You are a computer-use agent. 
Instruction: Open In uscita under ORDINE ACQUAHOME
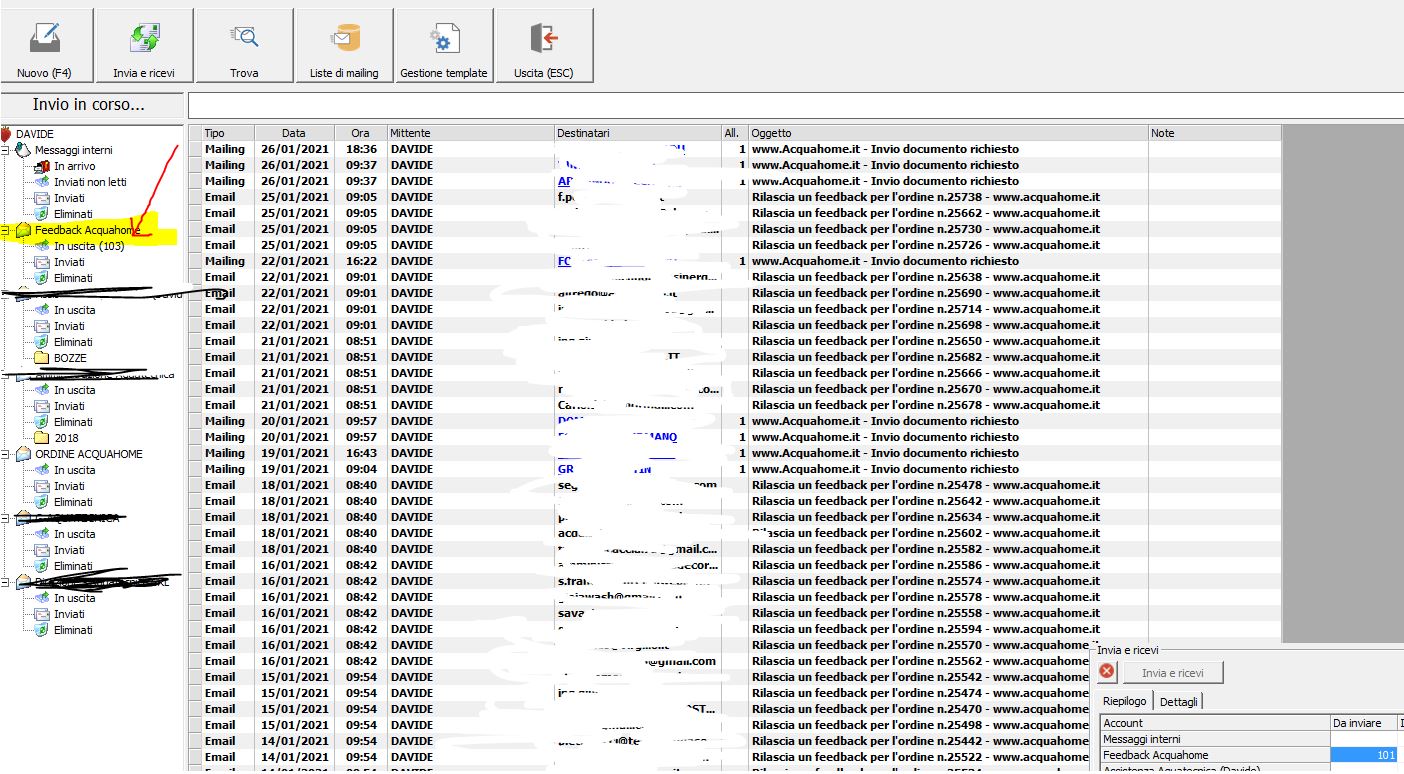(x=75, y=470)
